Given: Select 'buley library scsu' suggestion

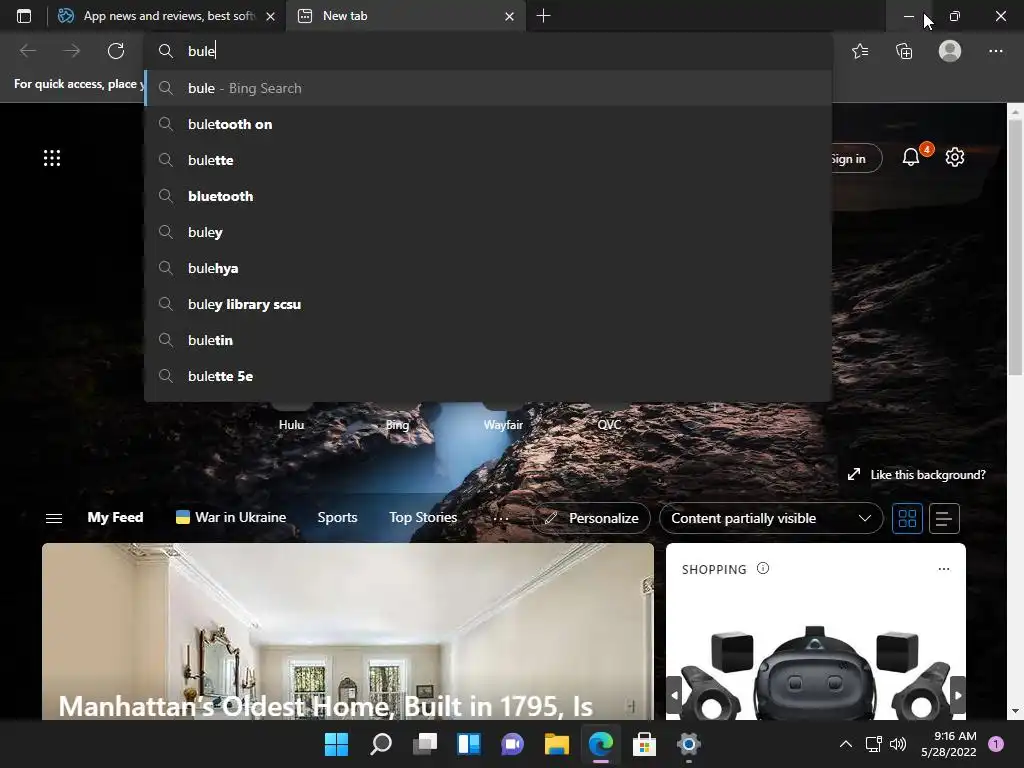Looking at the screenshot, I should (x=488, y=304).
